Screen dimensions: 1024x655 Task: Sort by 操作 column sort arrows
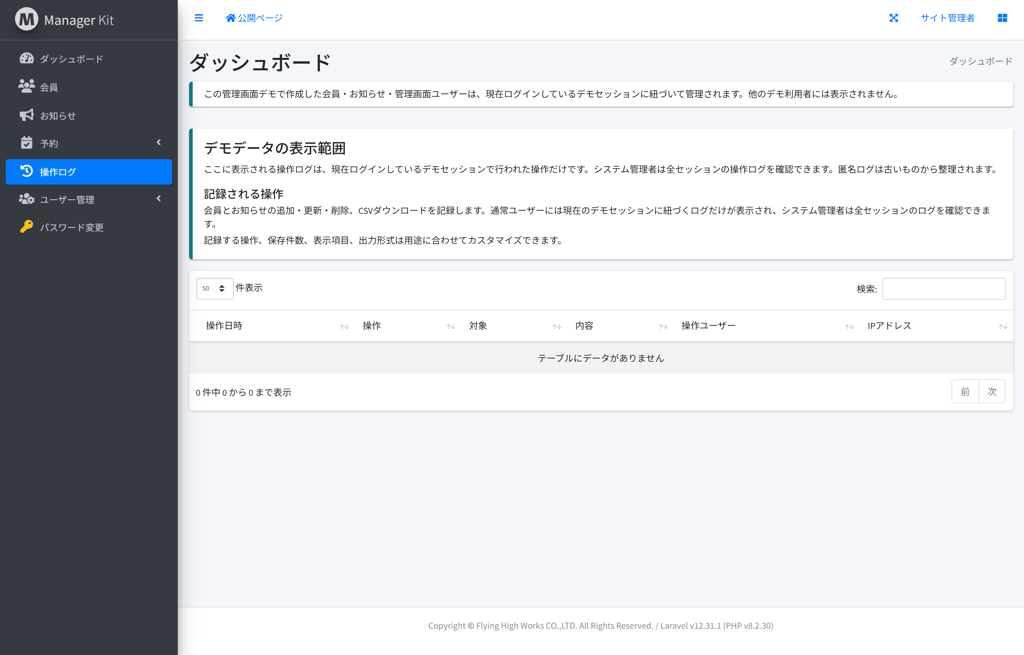click(x=451, y=326)
